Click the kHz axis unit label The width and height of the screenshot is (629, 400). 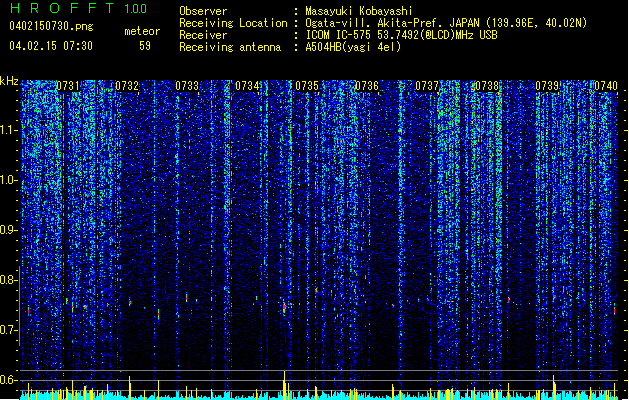9,81
